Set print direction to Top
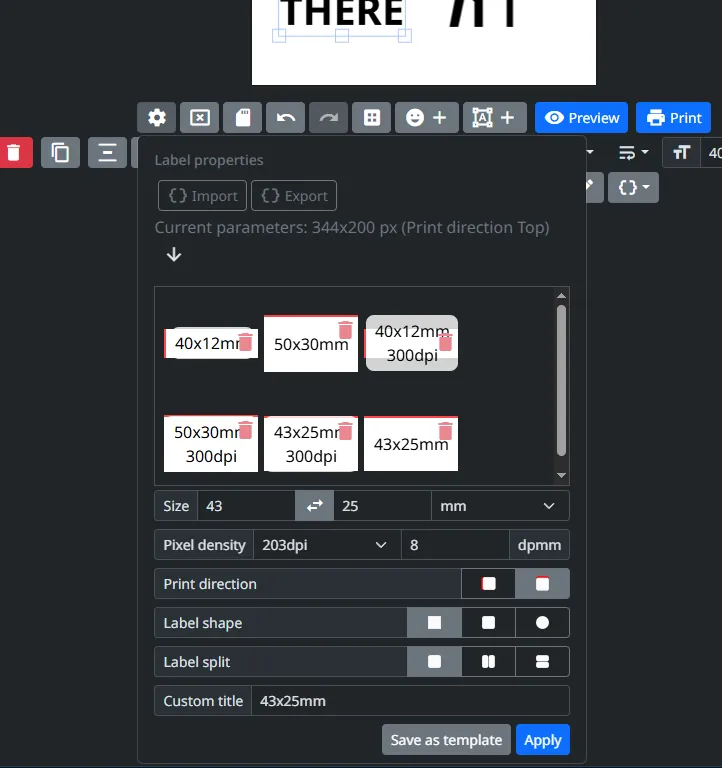Screen dimensions: 722x768 pos(542,584)
